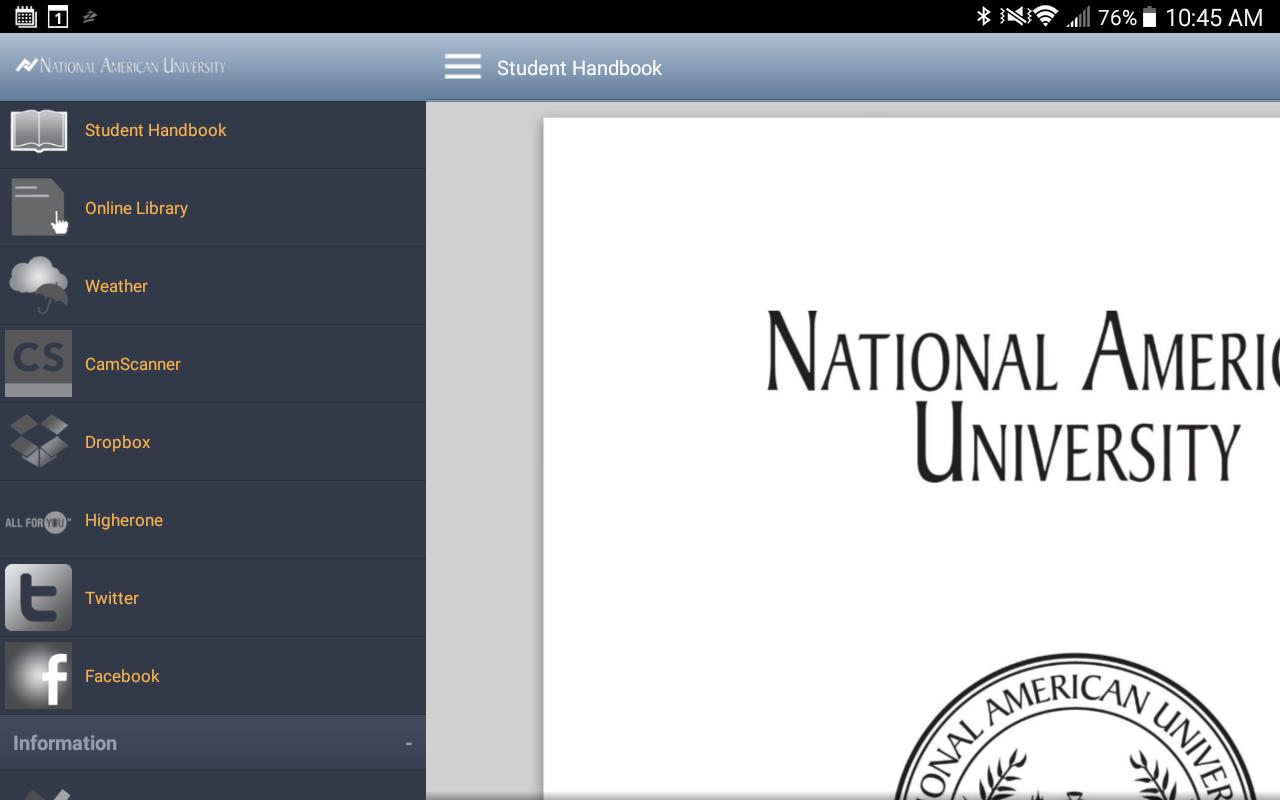The height and width of the screenshot is (800, 1280).
Task: Collapse the Information section header
Action: click(213, 742)
